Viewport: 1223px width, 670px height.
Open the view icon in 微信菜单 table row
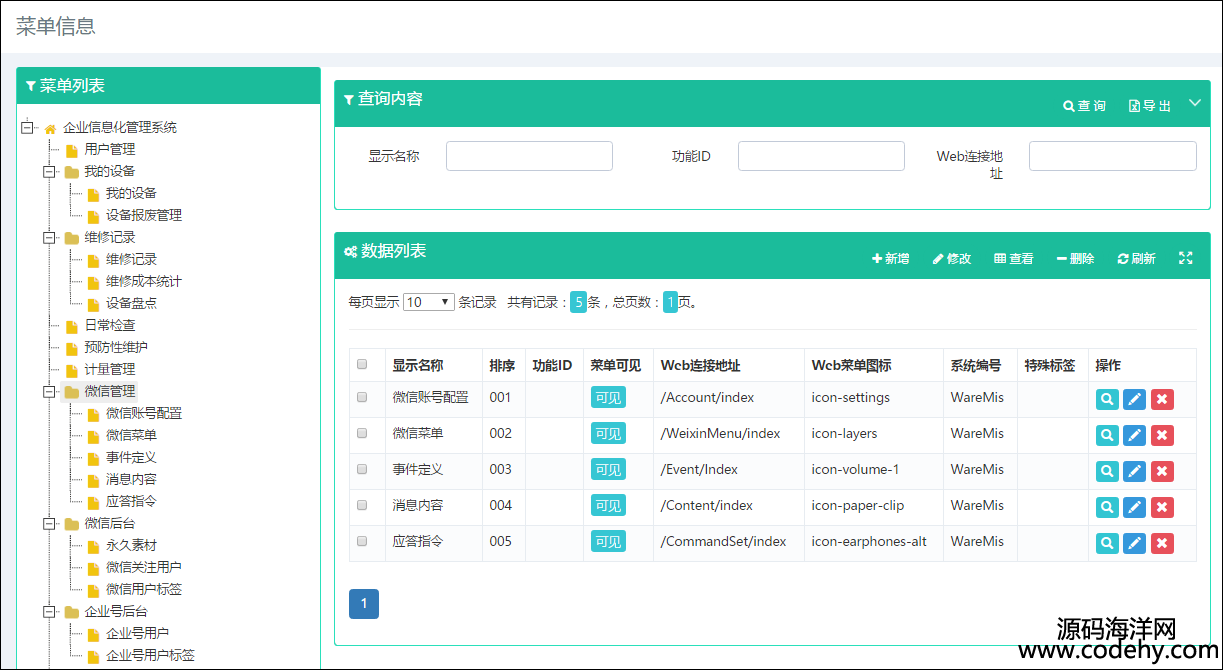(1107, 435)
